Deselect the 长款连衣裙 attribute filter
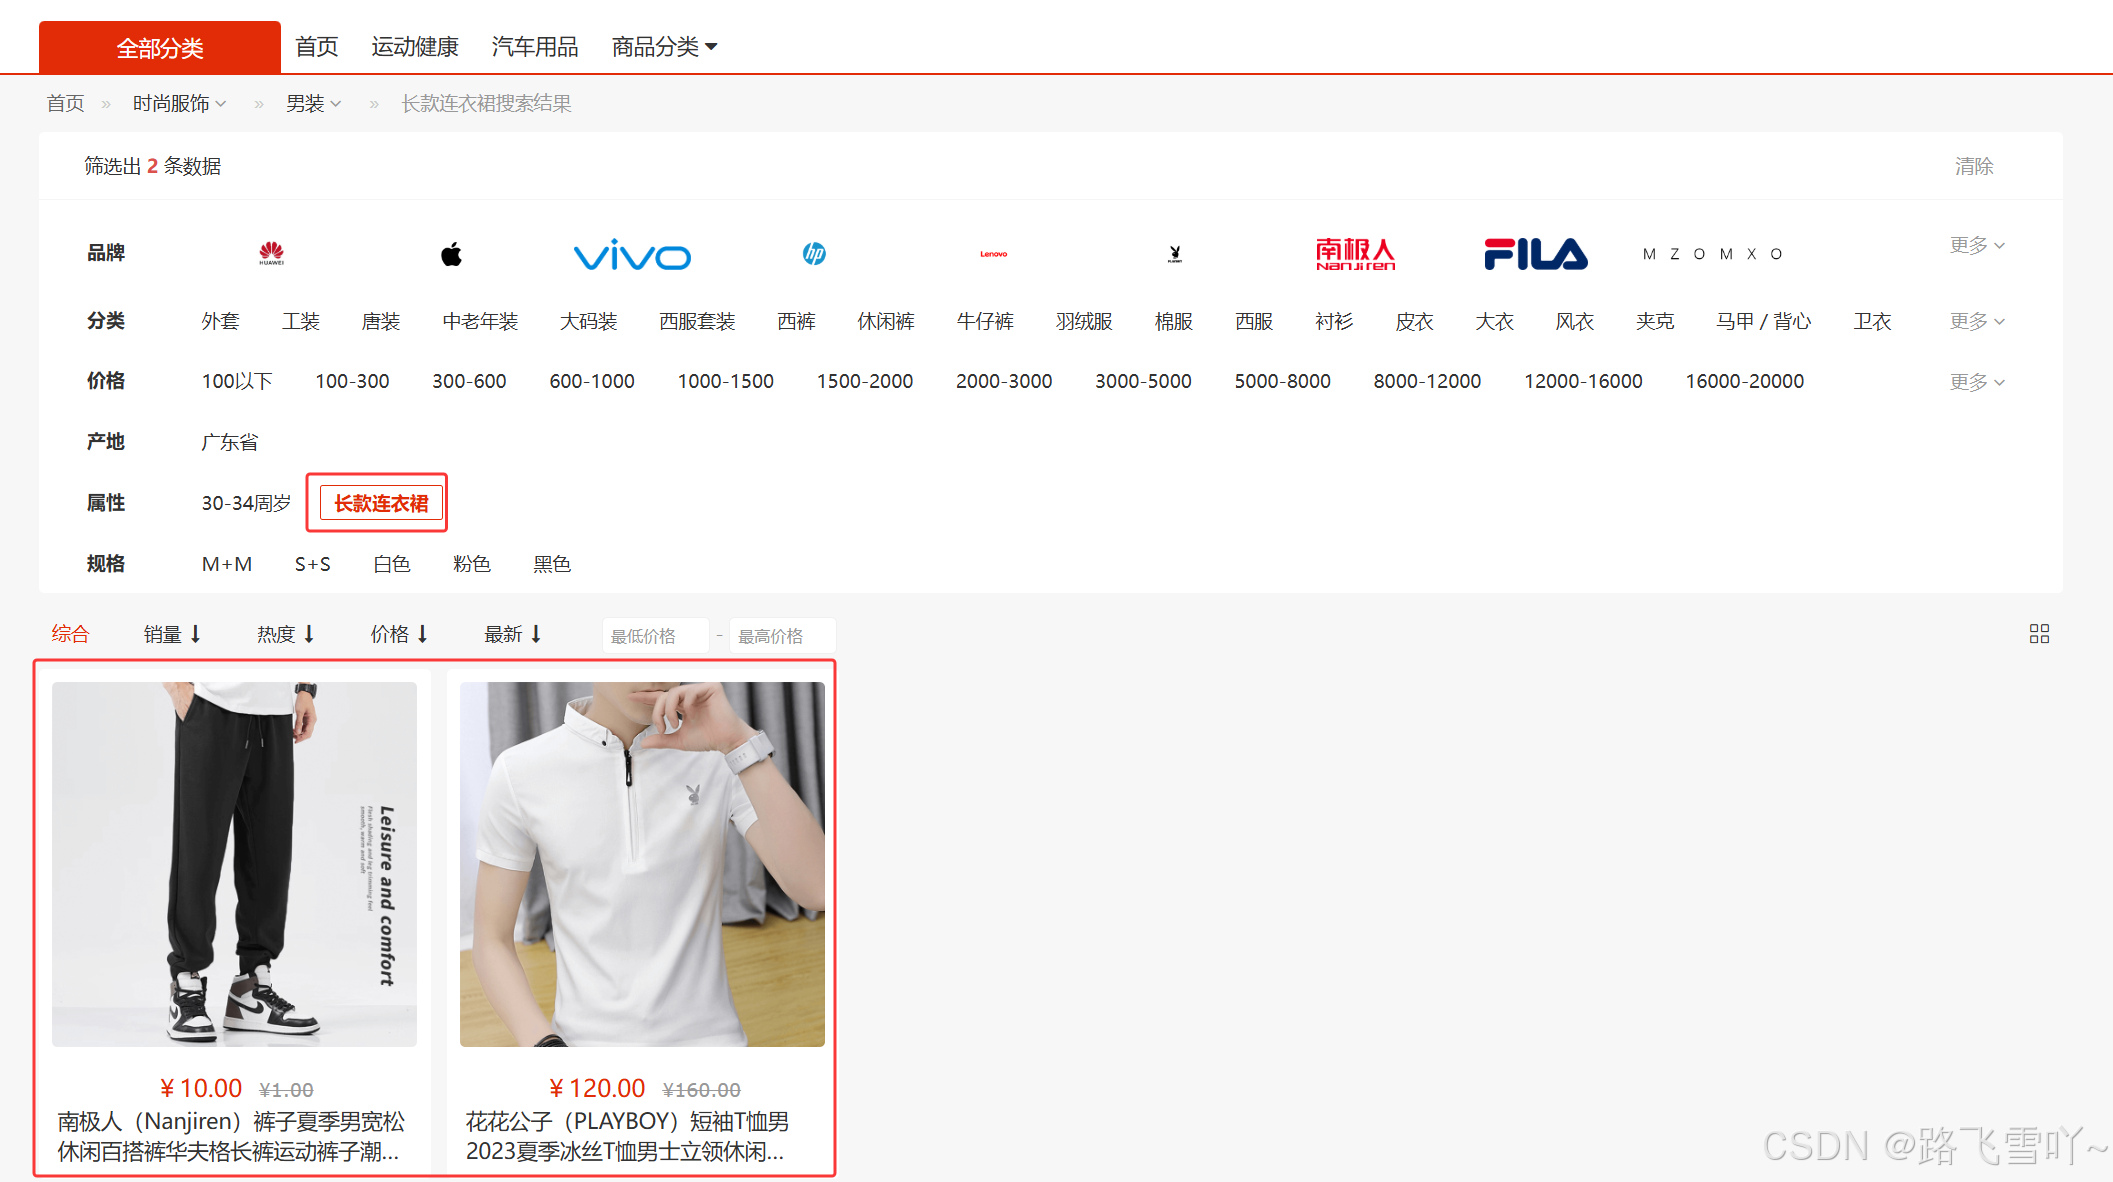The height and width of the screenshot is (1182, 2113). (x=381, y=503)
